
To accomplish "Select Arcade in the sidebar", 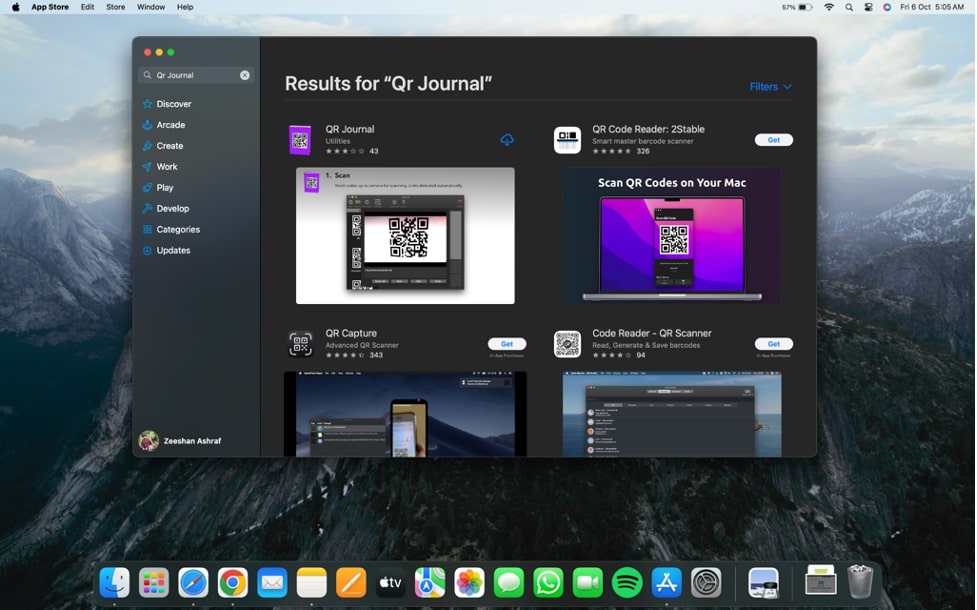I will [x=170, y=125].
